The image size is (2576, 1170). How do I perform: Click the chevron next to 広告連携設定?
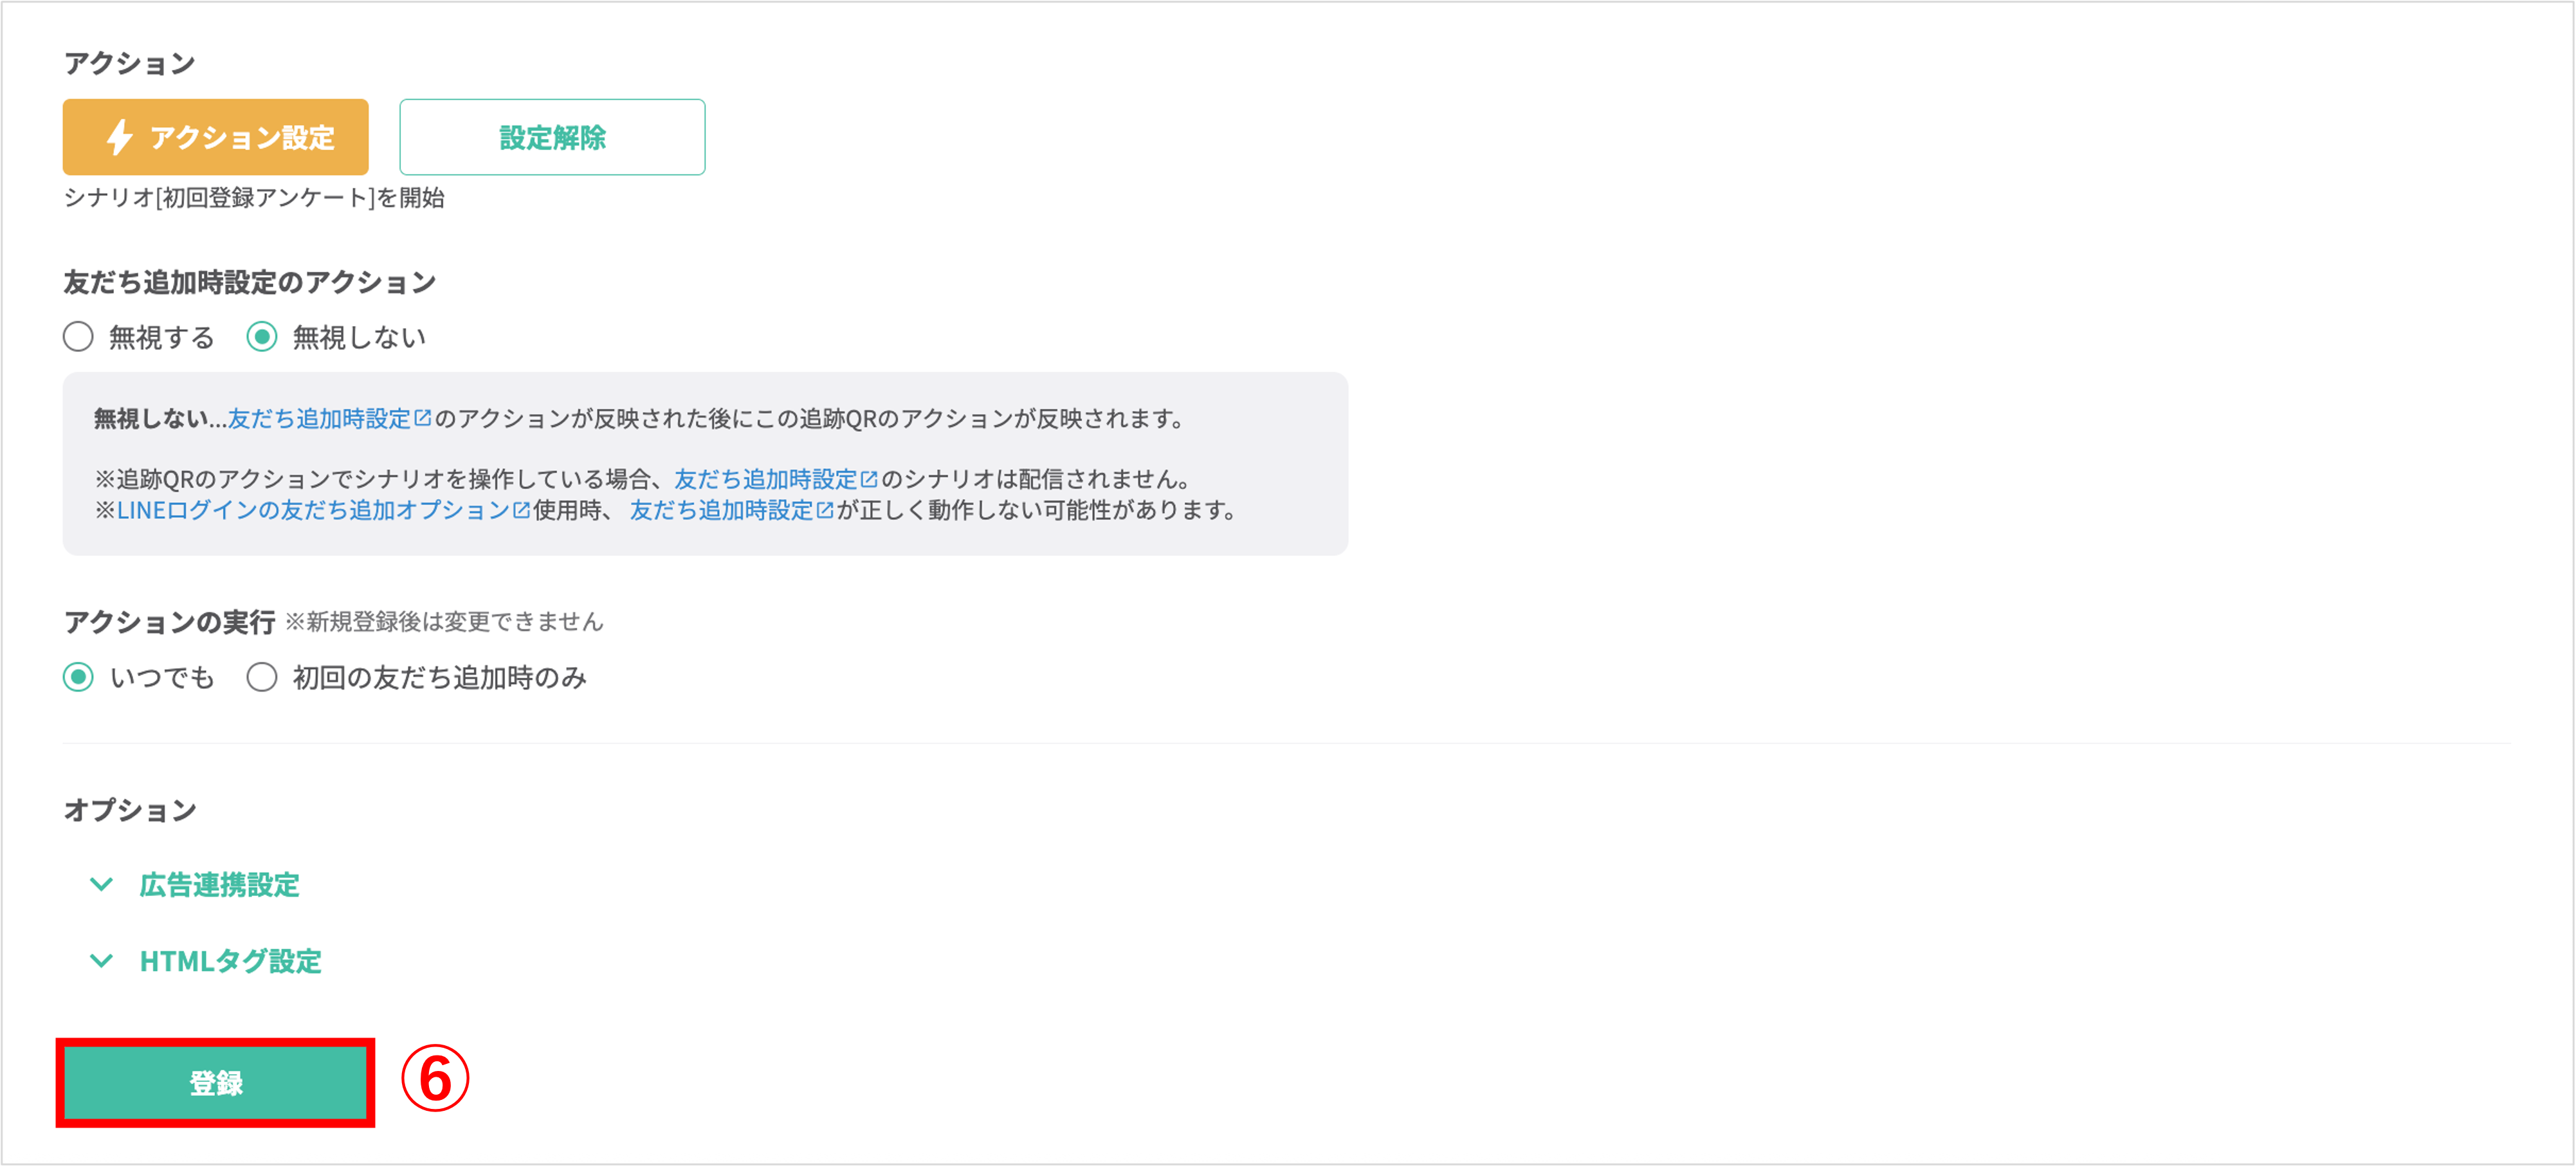(101, 884)
